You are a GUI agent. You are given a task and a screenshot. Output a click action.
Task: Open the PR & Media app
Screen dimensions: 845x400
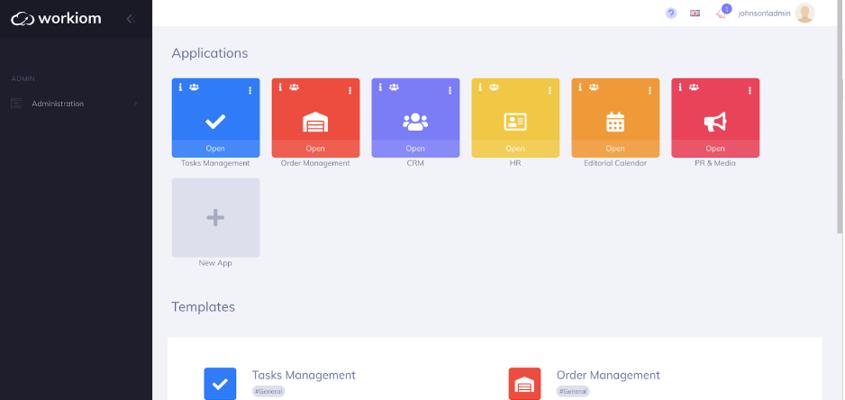[x=715, y=148]
